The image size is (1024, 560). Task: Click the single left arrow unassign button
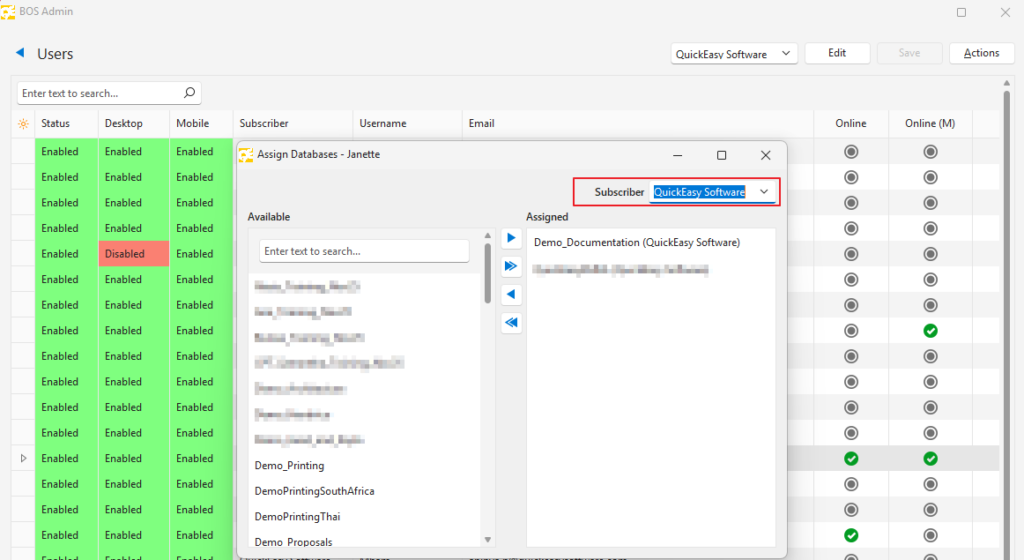[511, 295]
